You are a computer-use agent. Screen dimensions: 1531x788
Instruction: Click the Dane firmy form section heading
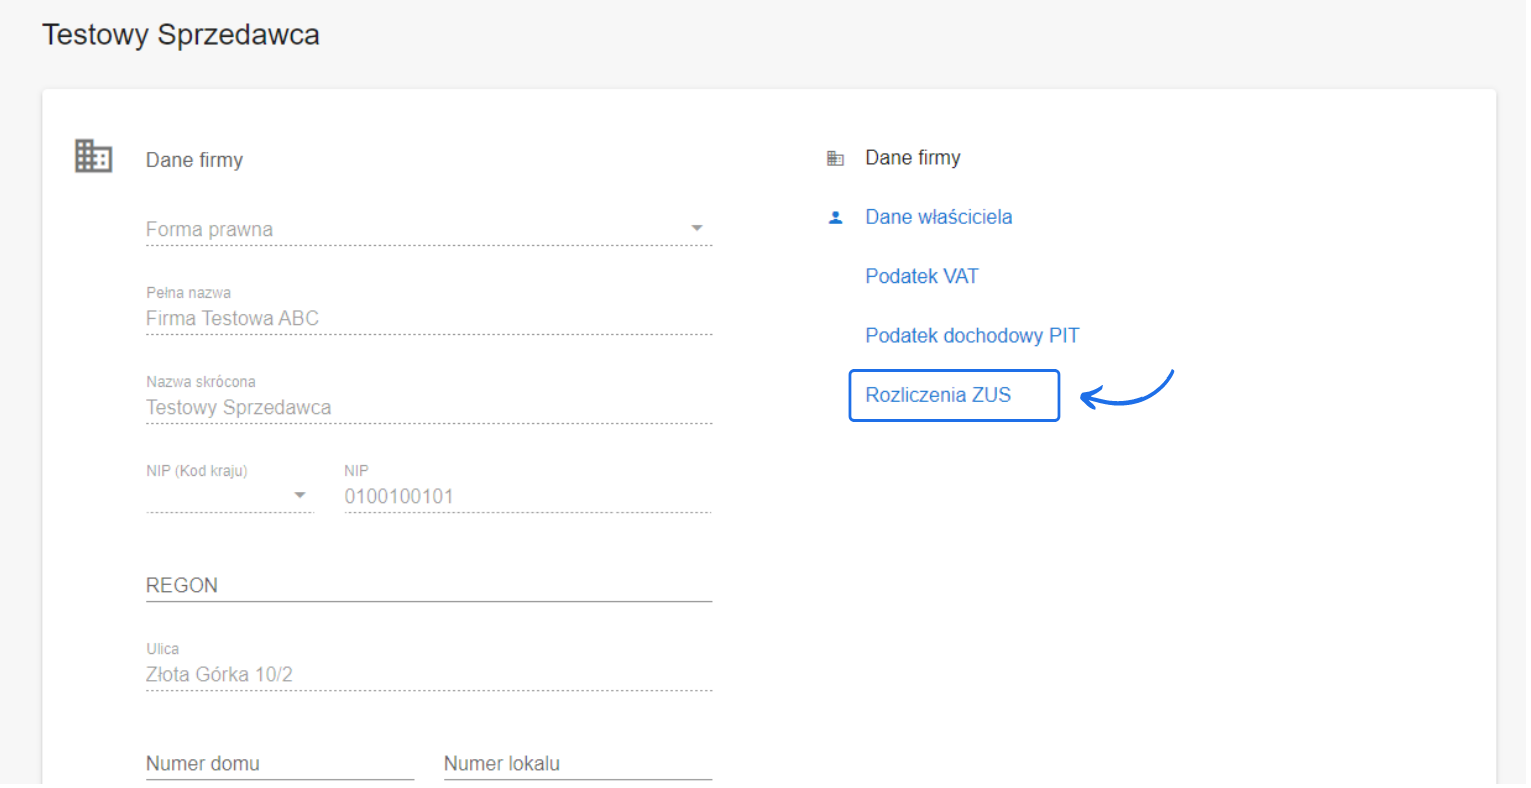pyautogui.click(x=194, y=160)
